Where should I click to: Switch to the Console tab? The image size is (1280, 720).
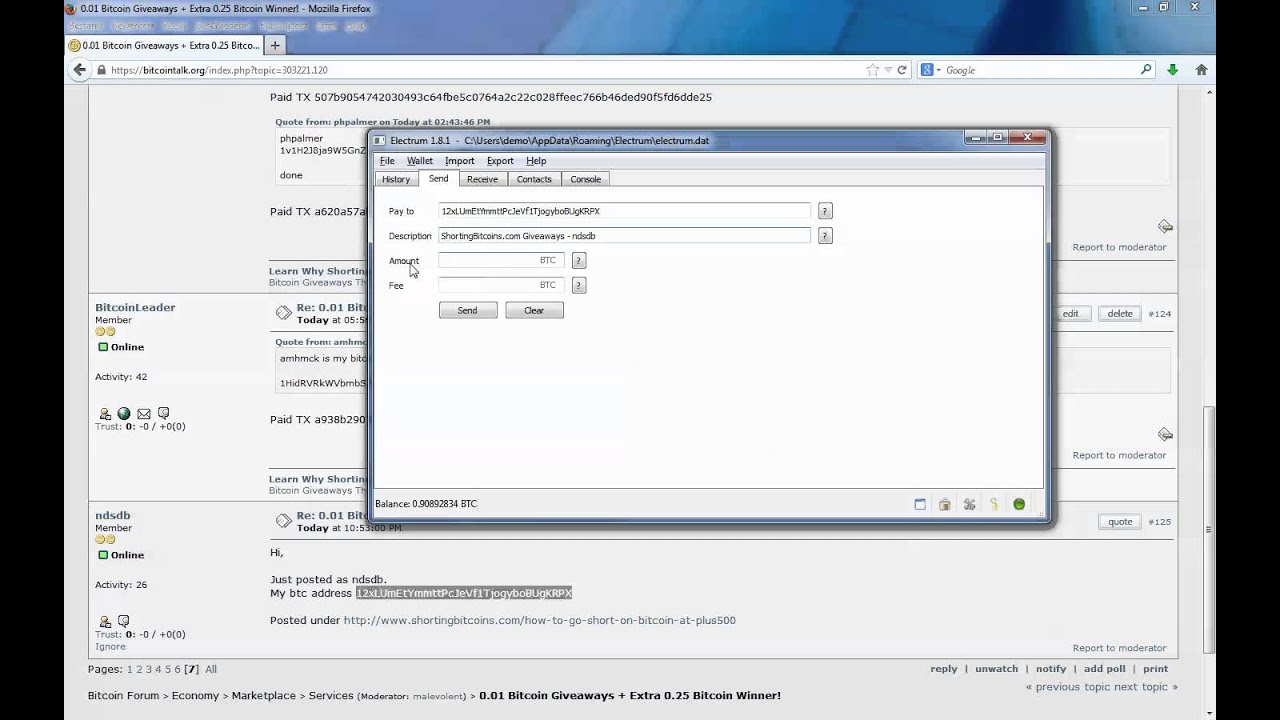click(586, 179)
